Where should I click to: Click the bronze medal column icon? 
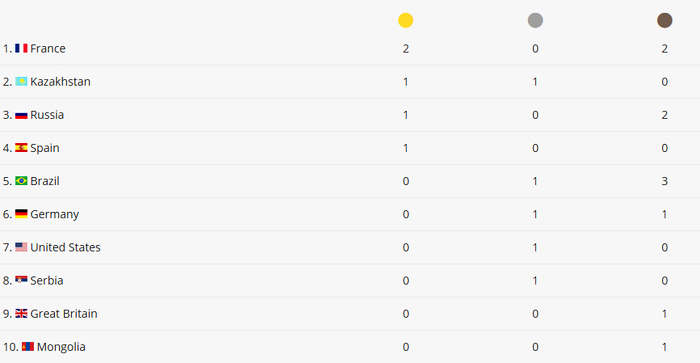coord(664,20)
